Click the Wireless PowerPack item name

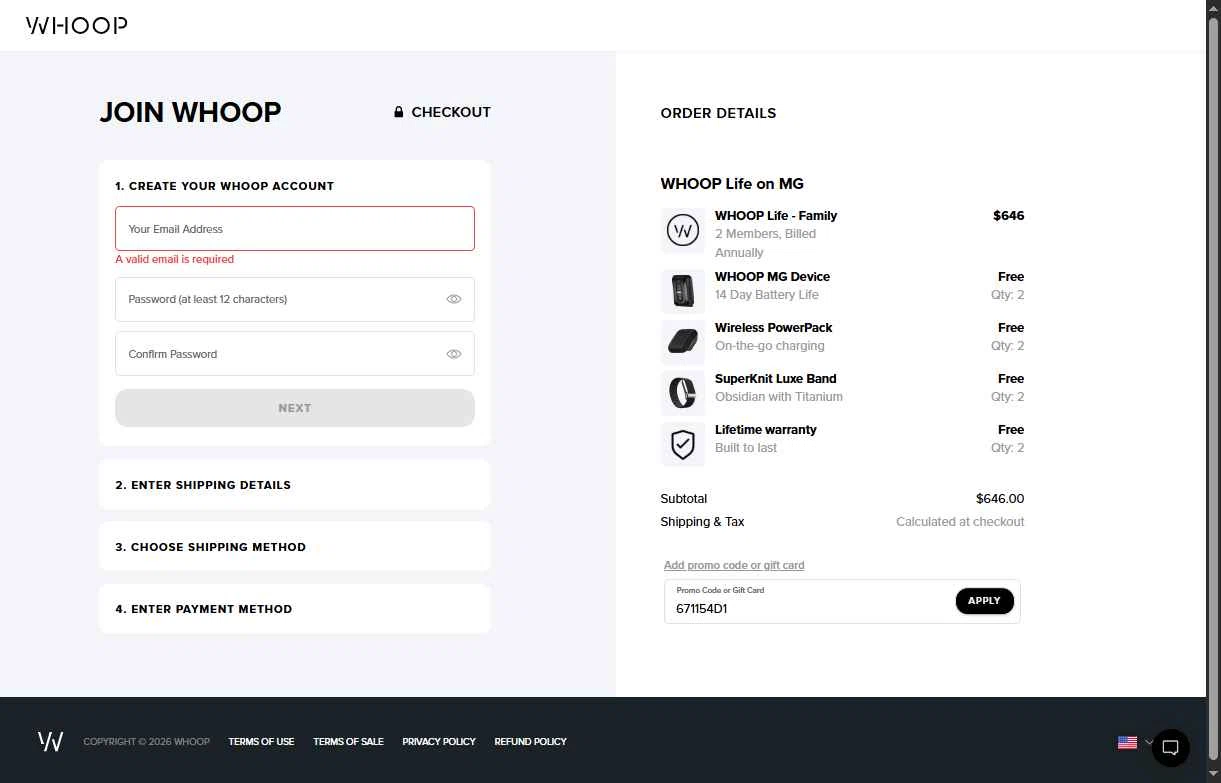coord(773,328)
